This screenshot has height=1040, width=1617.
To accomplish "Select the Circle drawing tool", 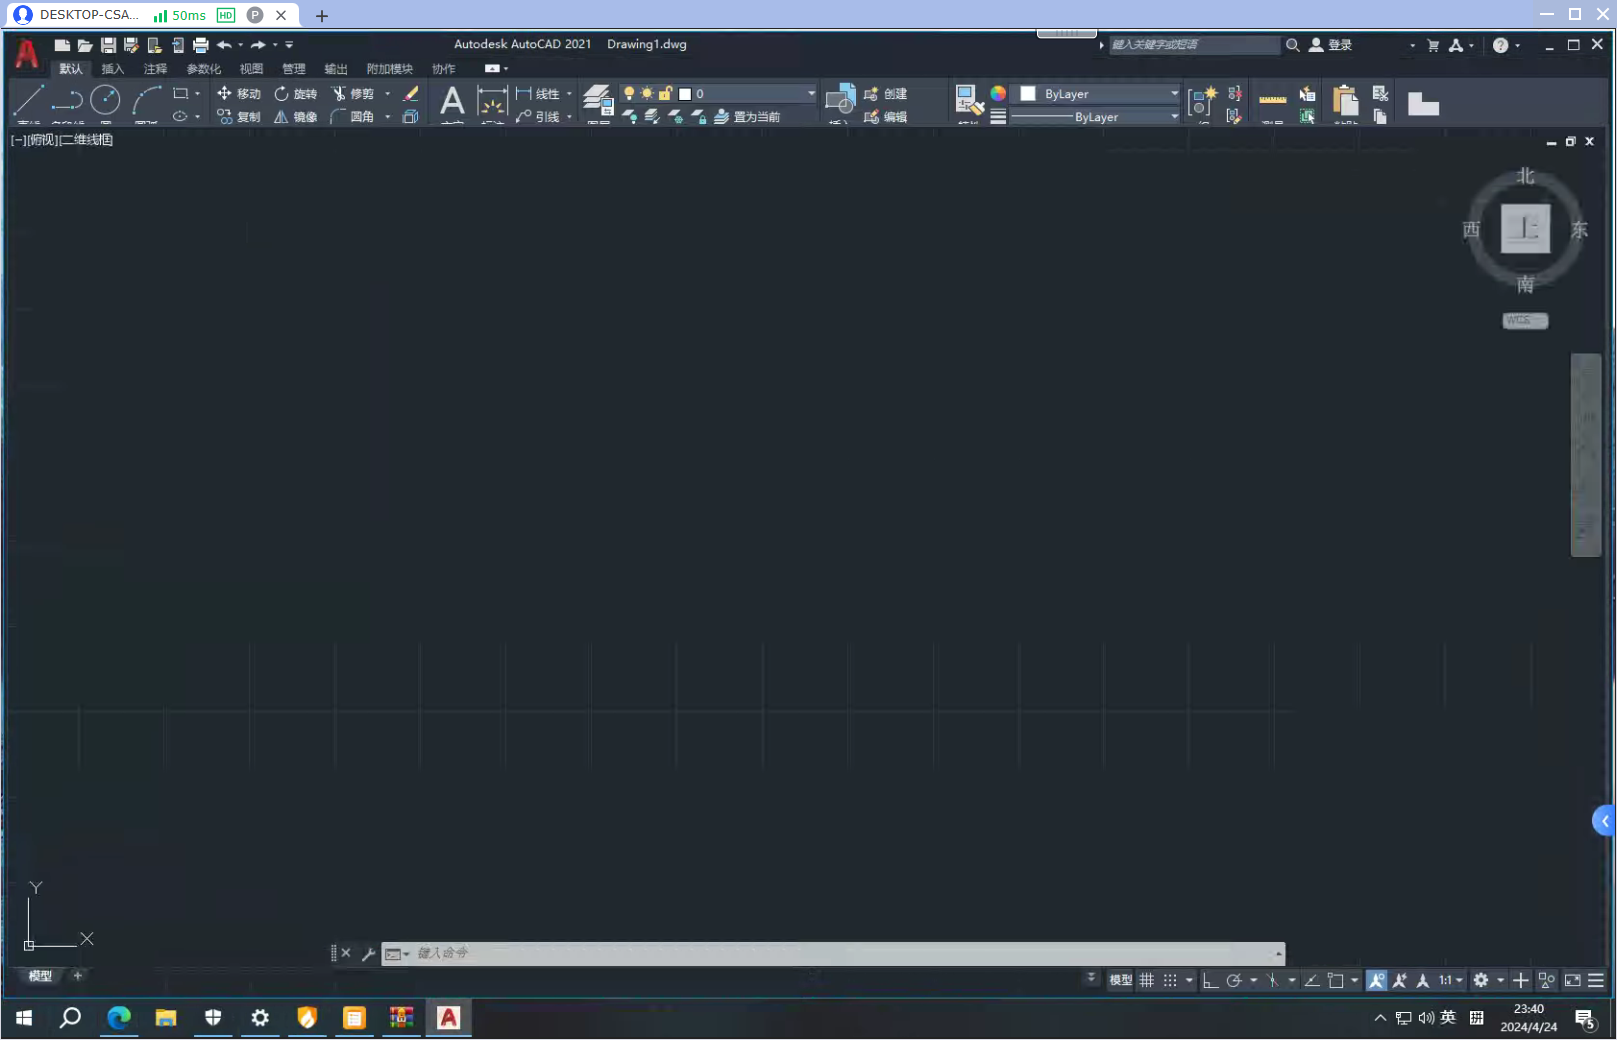I will (105, 100).
